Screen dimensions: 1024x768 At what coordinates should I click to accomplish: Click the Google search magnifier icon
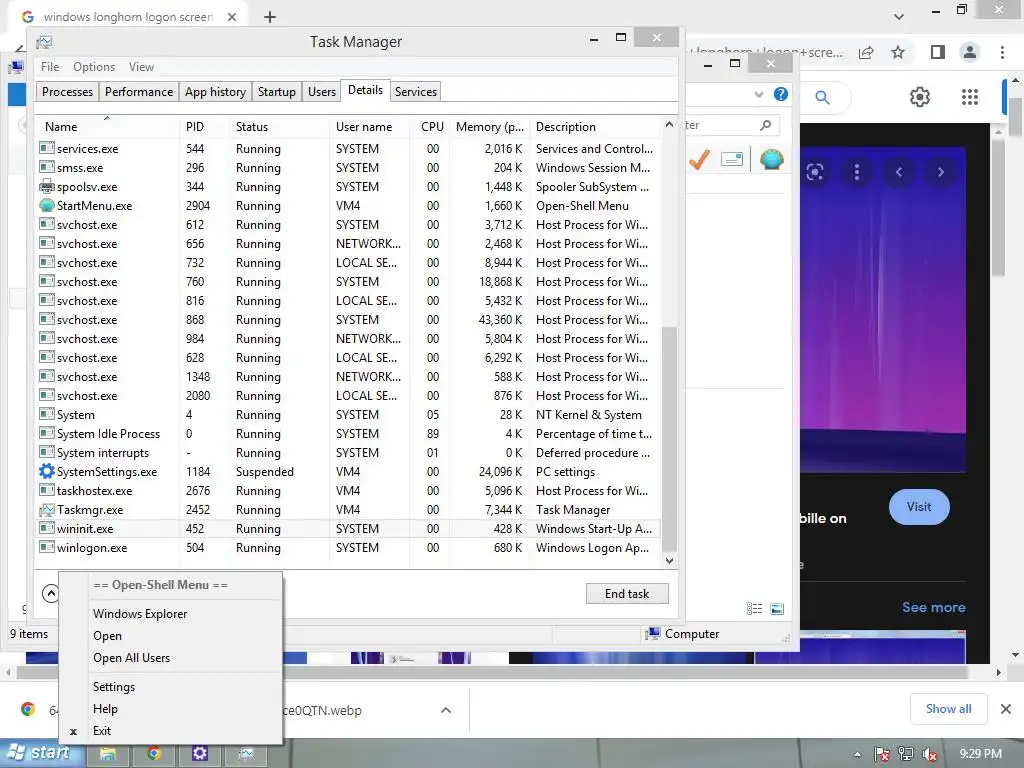click(x=822, y=98)
